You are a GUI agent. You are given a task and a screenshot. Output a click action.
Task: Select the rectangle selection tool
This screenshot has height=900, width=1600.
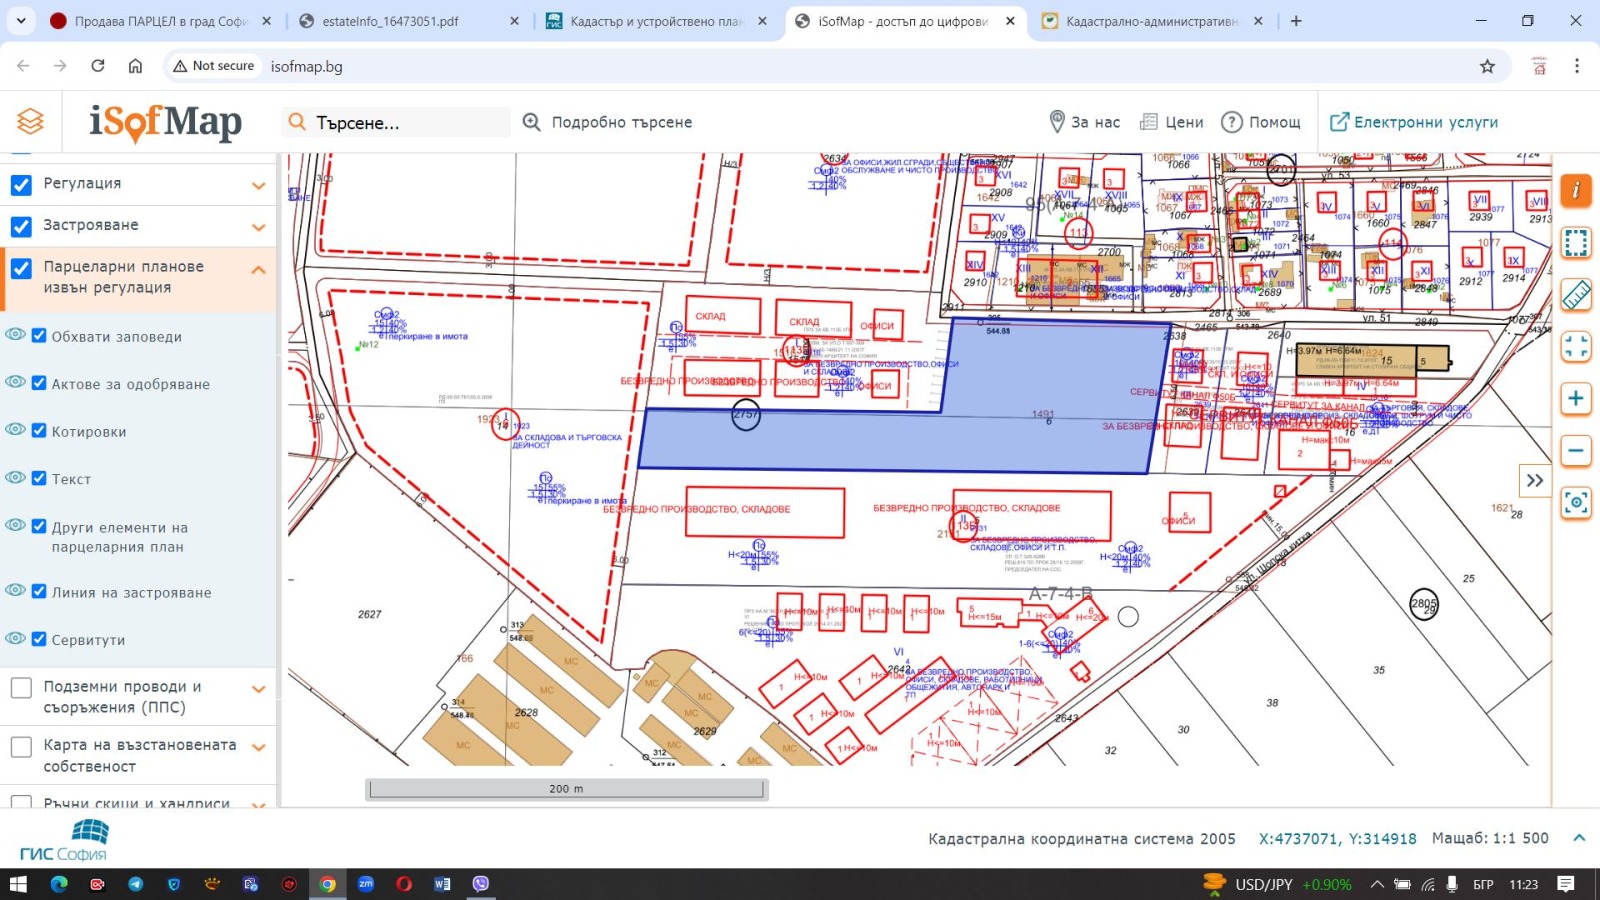(1575, 243)
